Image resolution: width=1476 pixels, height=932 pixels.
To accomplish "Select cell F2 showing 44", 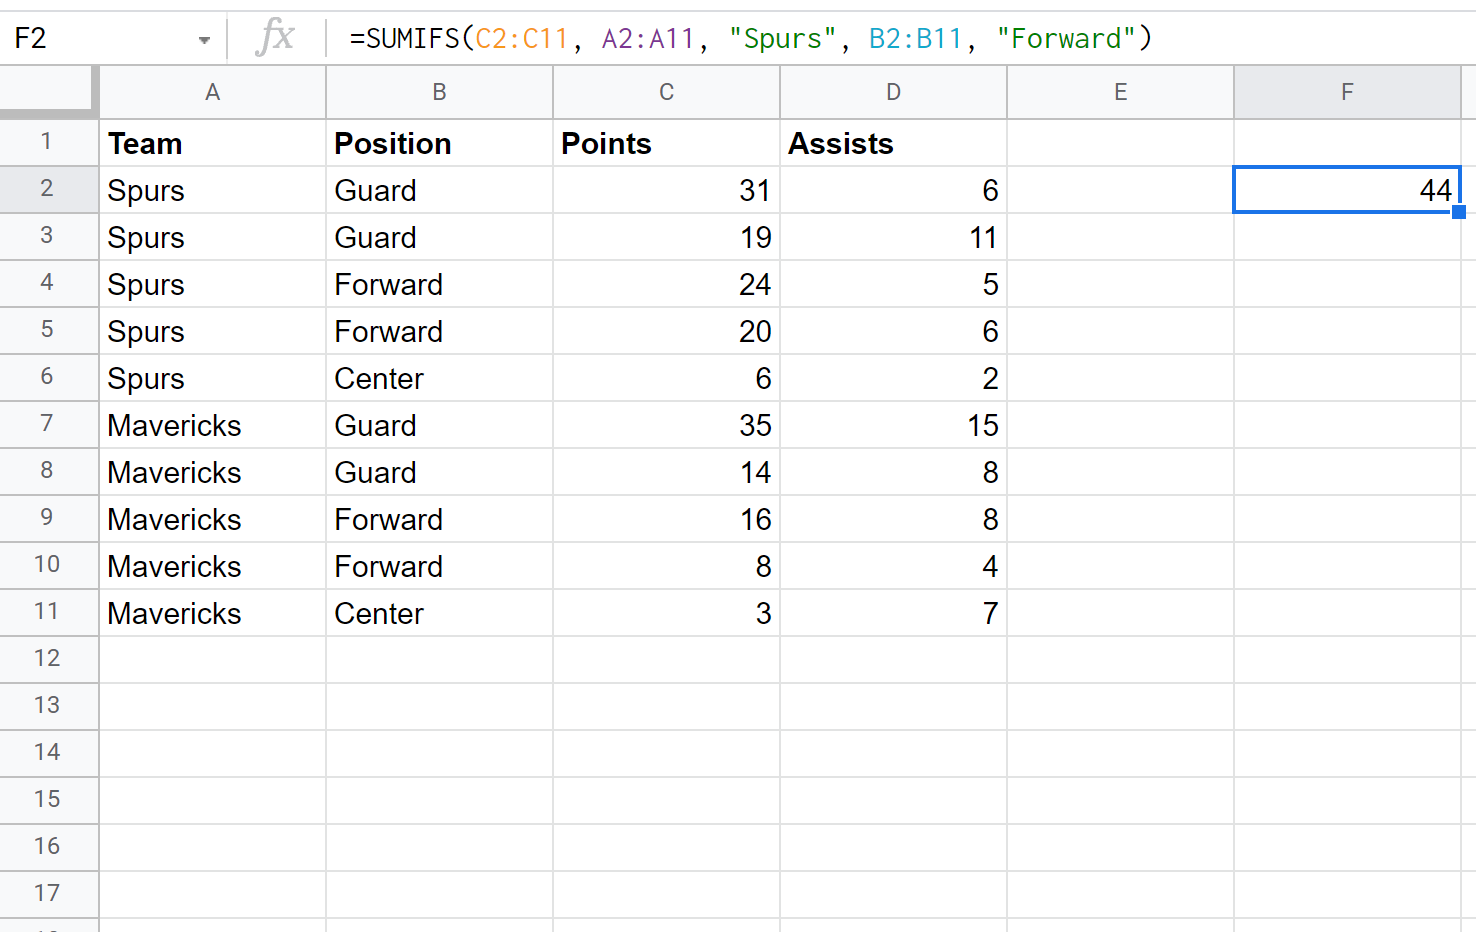I will tap(1346, 190).
